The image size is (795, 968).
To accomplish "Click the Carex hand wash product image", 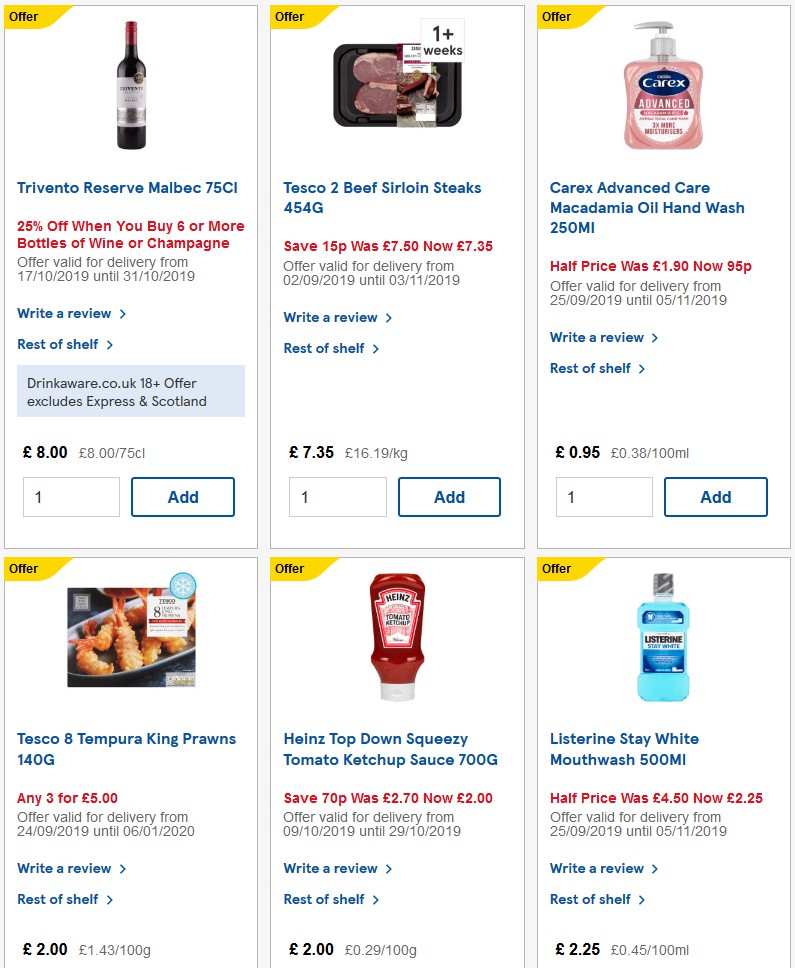I will coord(663,85).
